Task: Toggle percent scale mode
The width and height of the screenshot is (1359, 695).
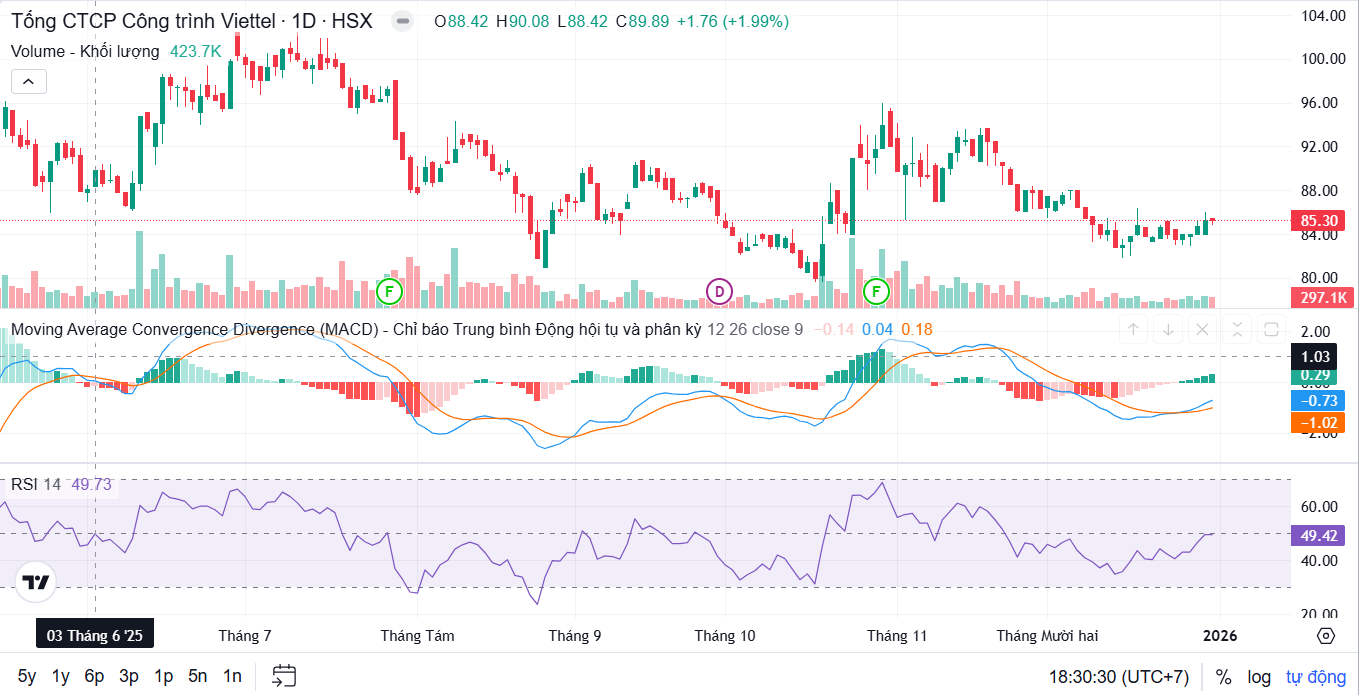Action: [x=1223, y=677]
